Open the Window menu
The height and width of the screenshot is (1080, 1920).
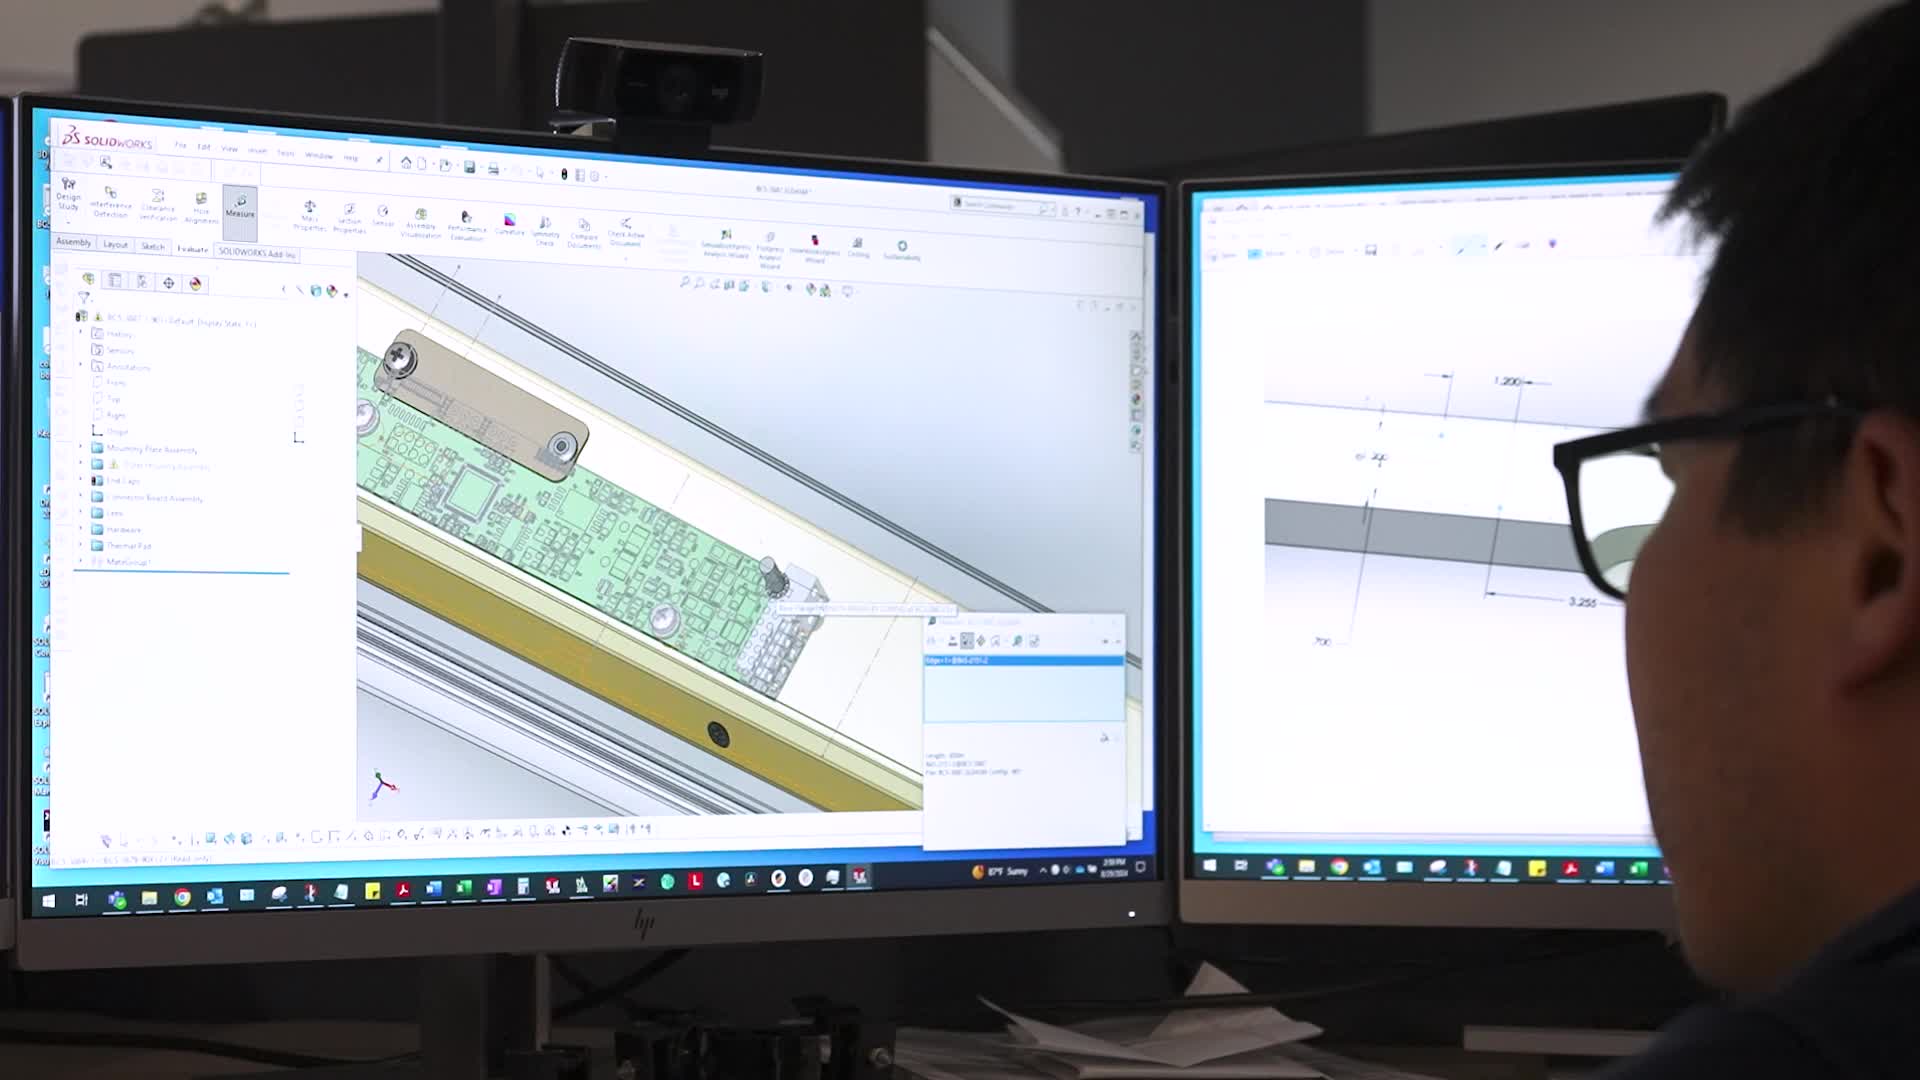pos(319,155)
